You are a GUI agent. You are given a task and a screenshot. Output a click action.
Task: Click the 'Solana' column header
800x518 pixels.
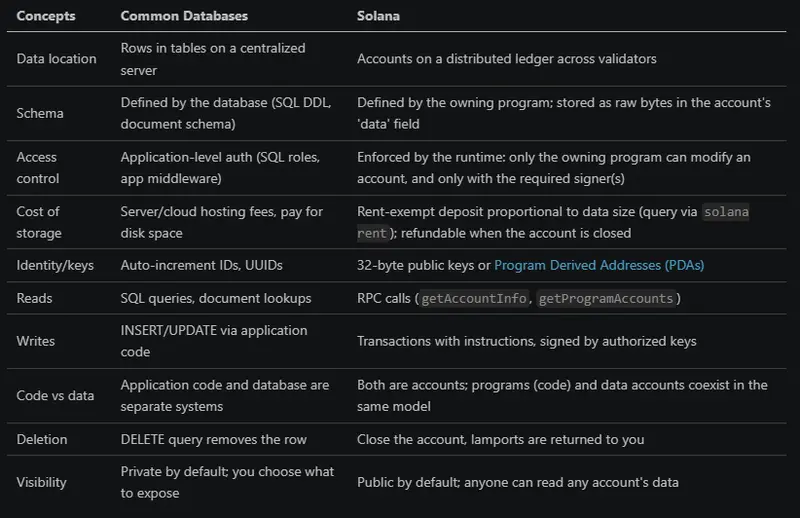tap(378, 16)
